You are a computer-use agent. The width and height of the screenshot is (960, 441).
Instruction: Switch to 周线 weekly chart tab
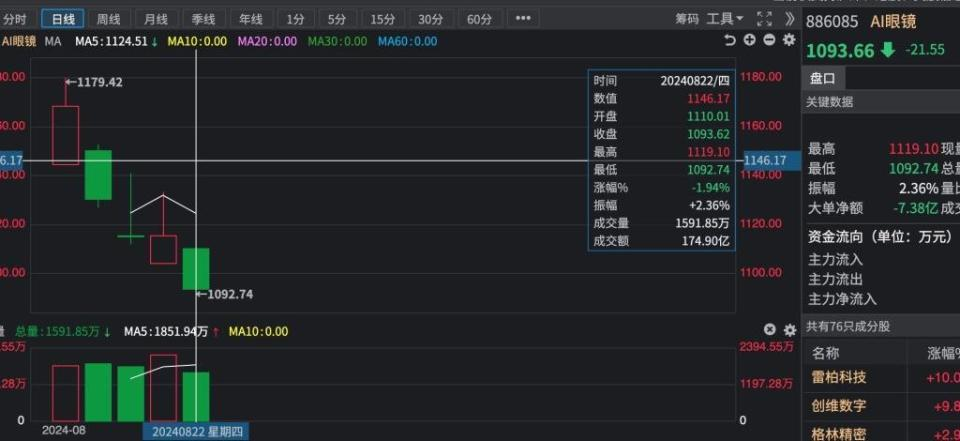click(108, 19)
